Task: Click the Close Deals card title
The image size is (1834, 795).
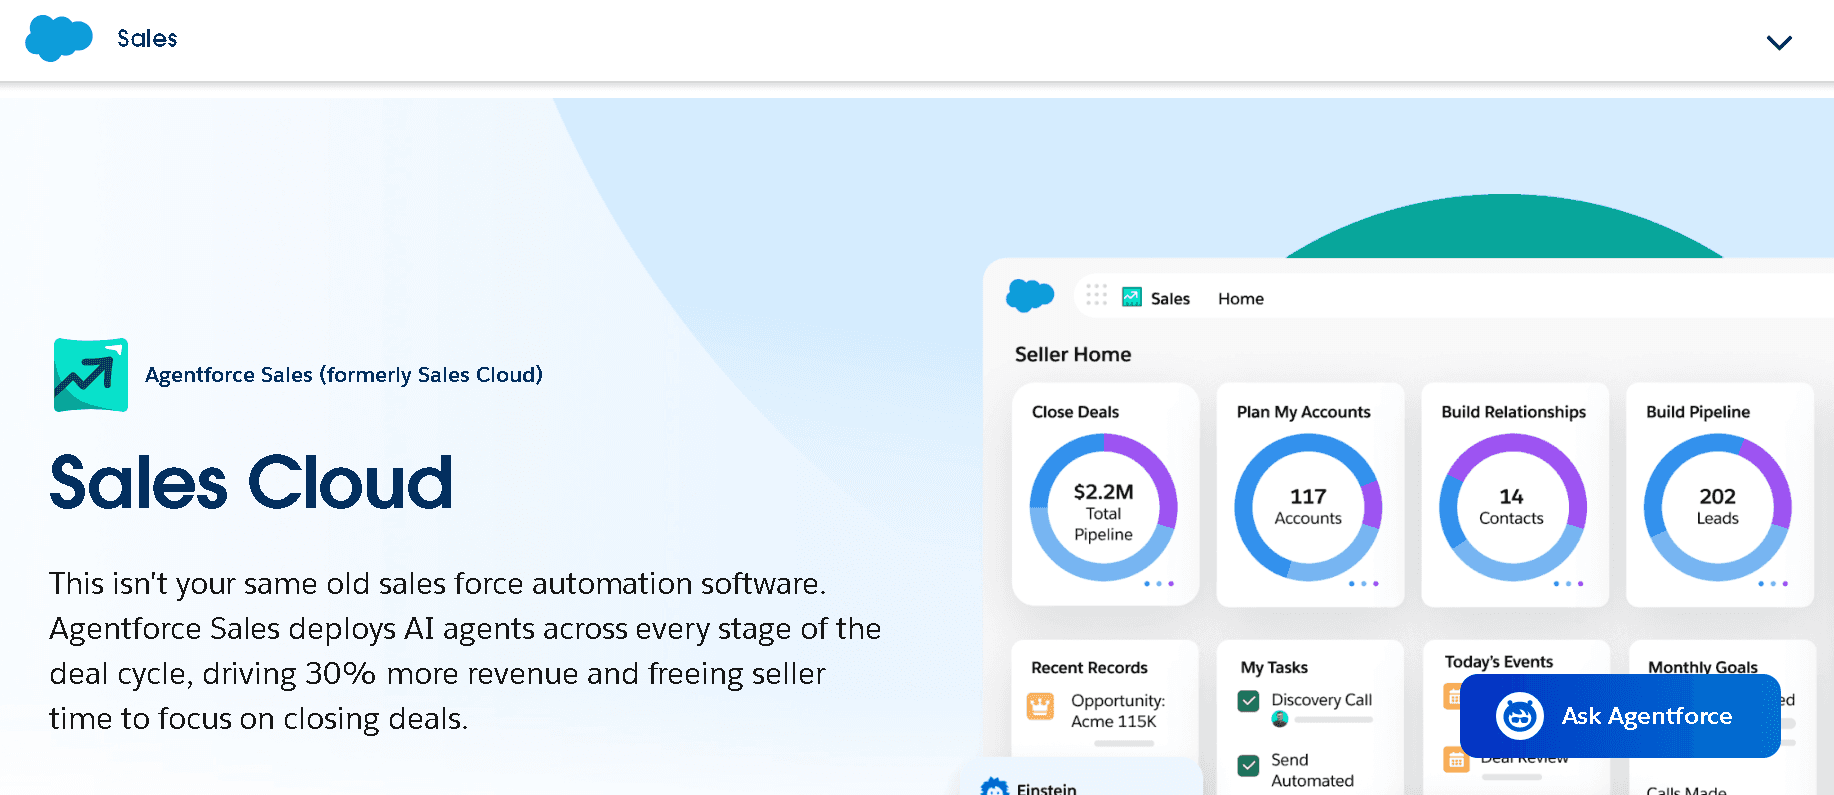Action: [x=1075, y=412]
